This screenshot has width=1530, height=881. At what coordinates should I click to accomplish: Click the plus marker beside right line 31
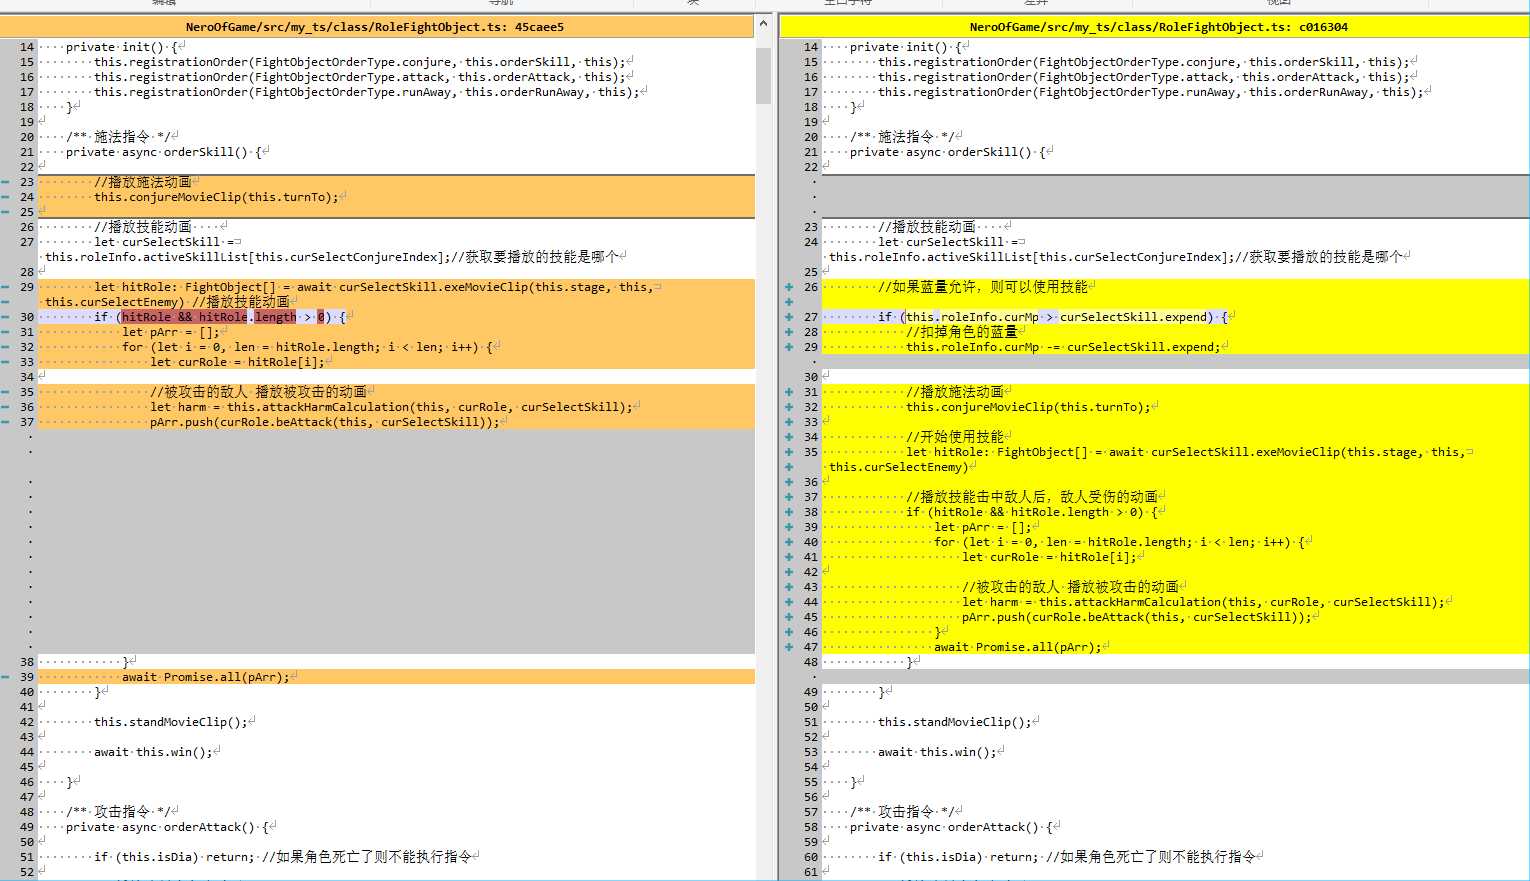[x=789, y=392]
